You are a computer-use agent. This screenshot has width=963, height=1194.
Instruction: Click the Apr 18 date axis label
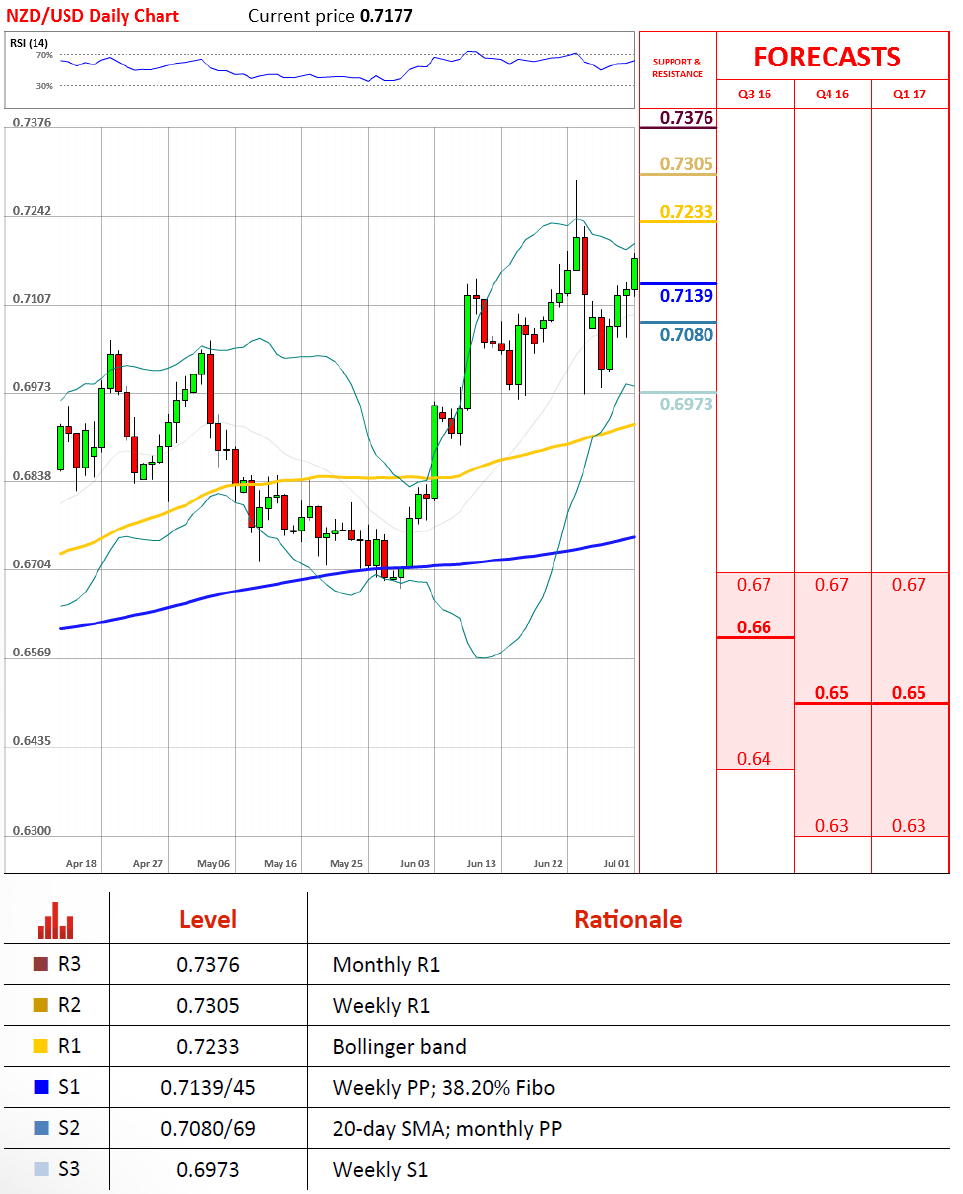pos(81,864)
